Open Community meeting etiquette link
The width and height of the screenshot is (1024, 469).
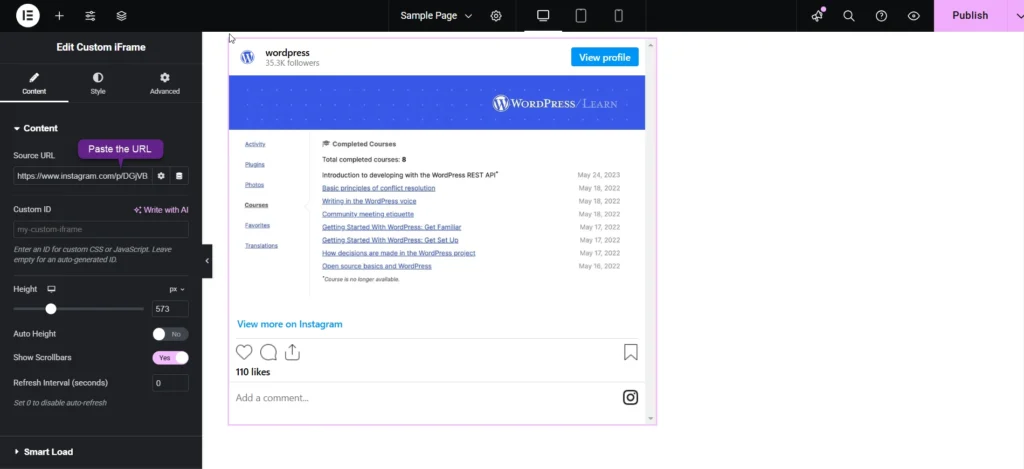click(x=368, y=214)
